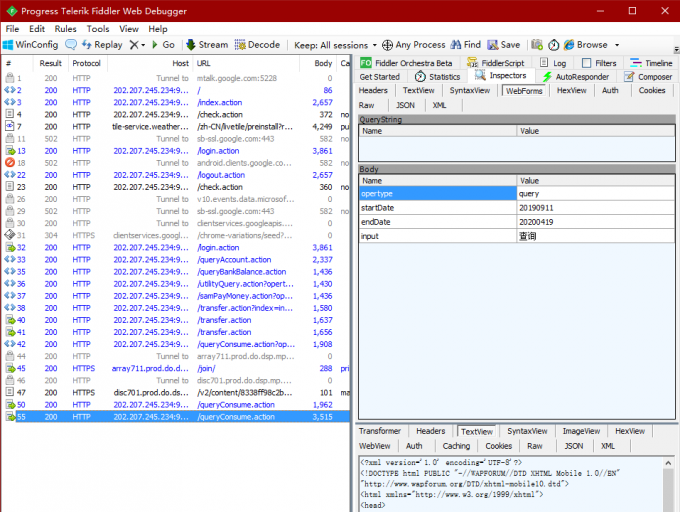Screen dimensions: 680x512
Task: Click lock icon of session 1 tunnel
Action: point(10,78)
